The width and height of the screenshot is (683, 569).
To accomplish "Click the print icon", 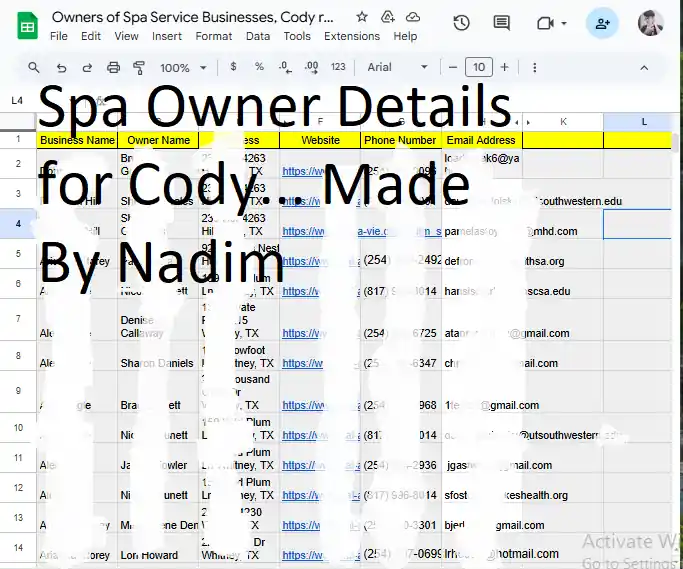I will (x=113, y=68).
